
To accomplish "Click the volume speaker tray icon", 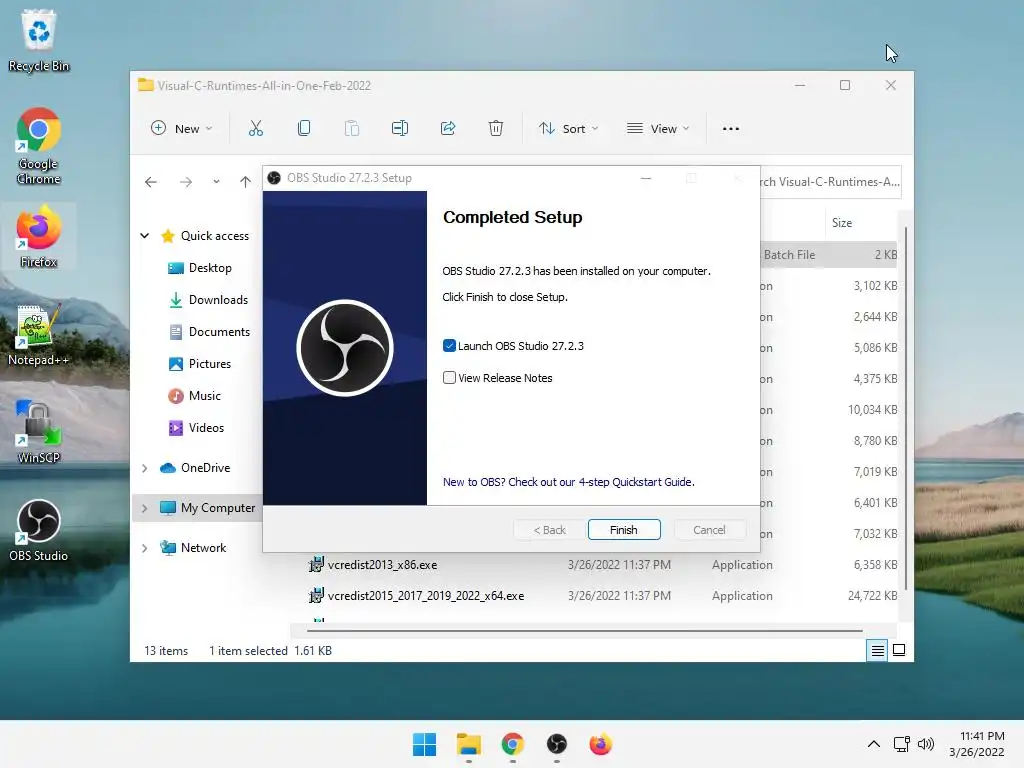I will point(925,744).
